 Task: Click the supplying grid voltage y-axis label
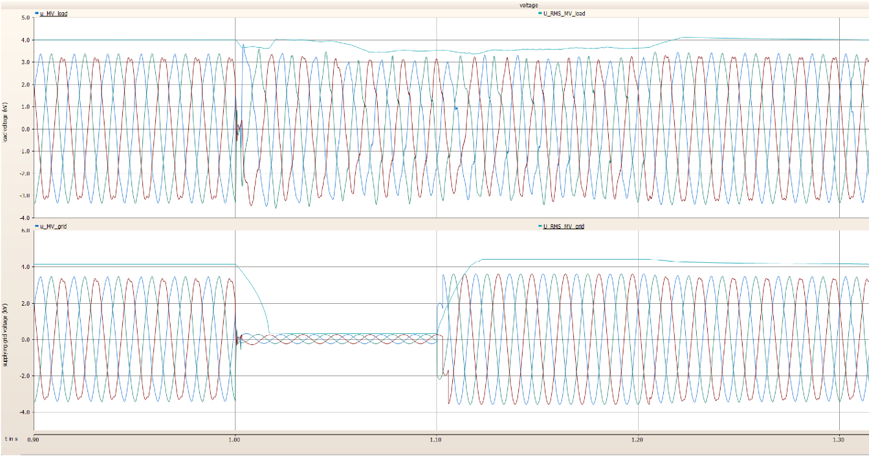tap(5, 310)
